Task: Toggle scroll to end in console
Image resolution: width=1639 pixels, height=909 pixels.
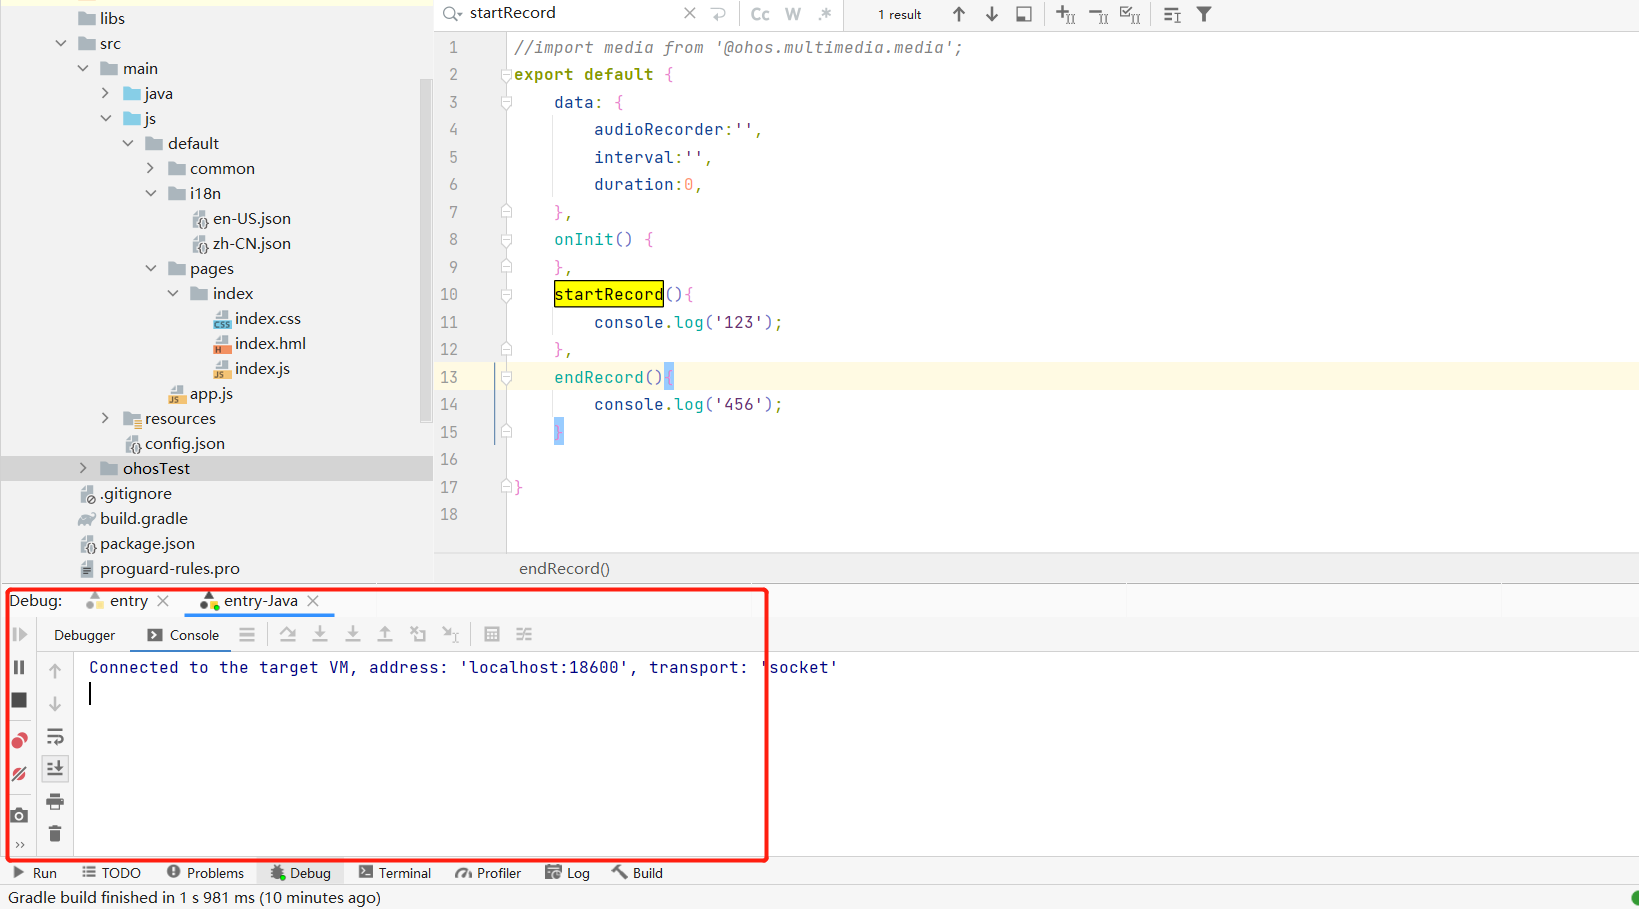Action: tap(55, 768)
